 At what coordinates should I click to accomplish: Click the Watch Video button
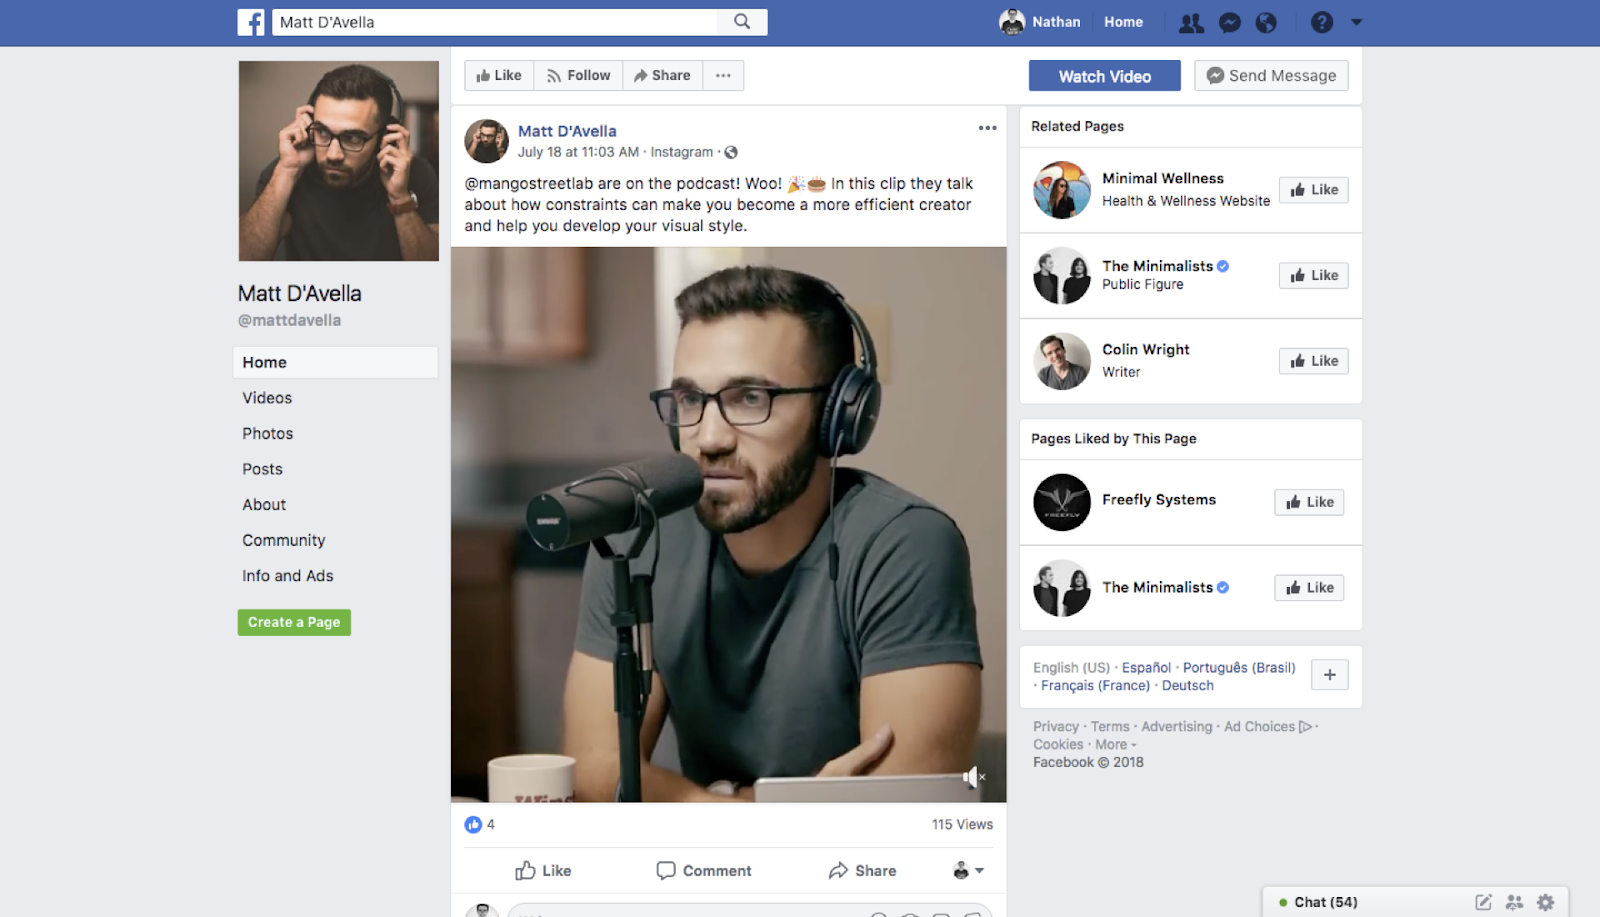1104,76
